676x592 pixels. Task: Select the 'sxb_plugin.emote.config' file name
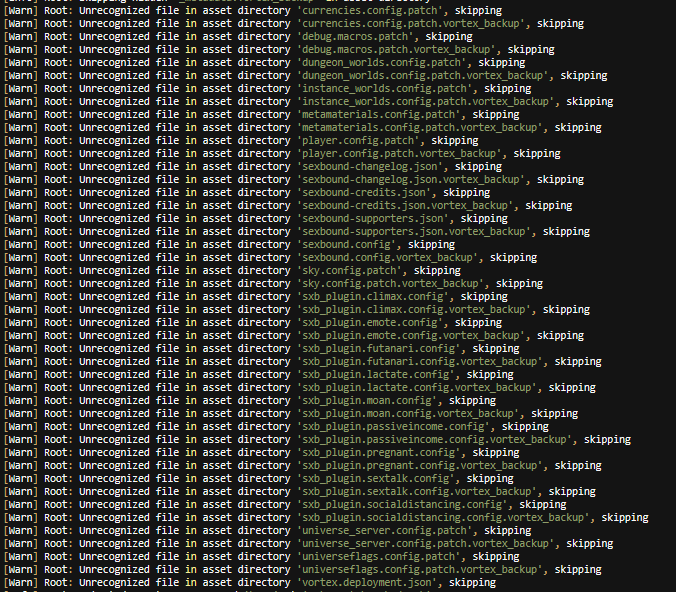pyautogui.click(x=370, y=323)
